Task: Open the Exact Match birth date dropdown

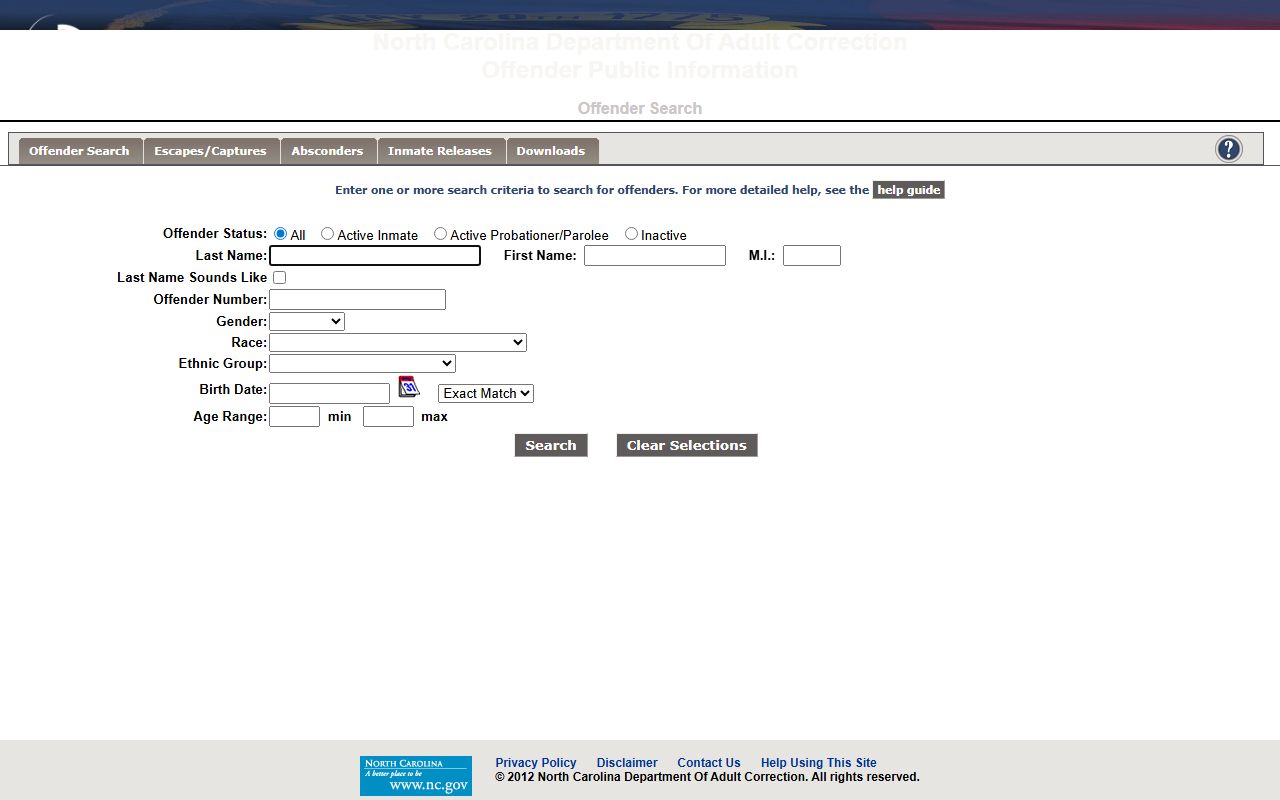Action: [486, 394]
